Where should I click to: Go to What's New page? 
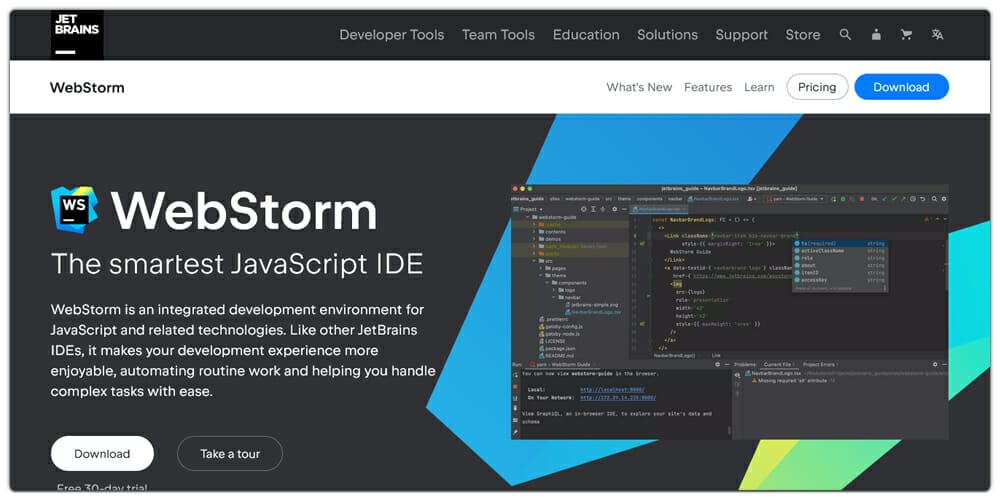(639, 87)
